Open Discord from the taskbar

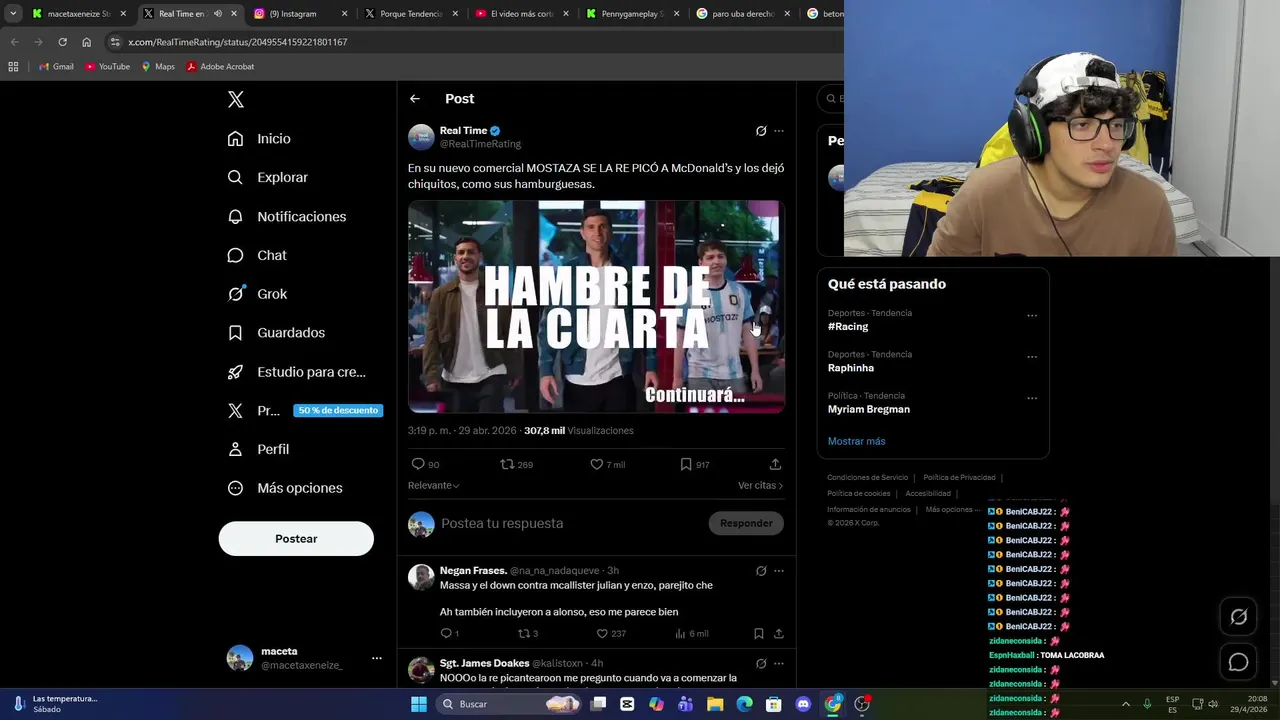[x=803, y=704]
